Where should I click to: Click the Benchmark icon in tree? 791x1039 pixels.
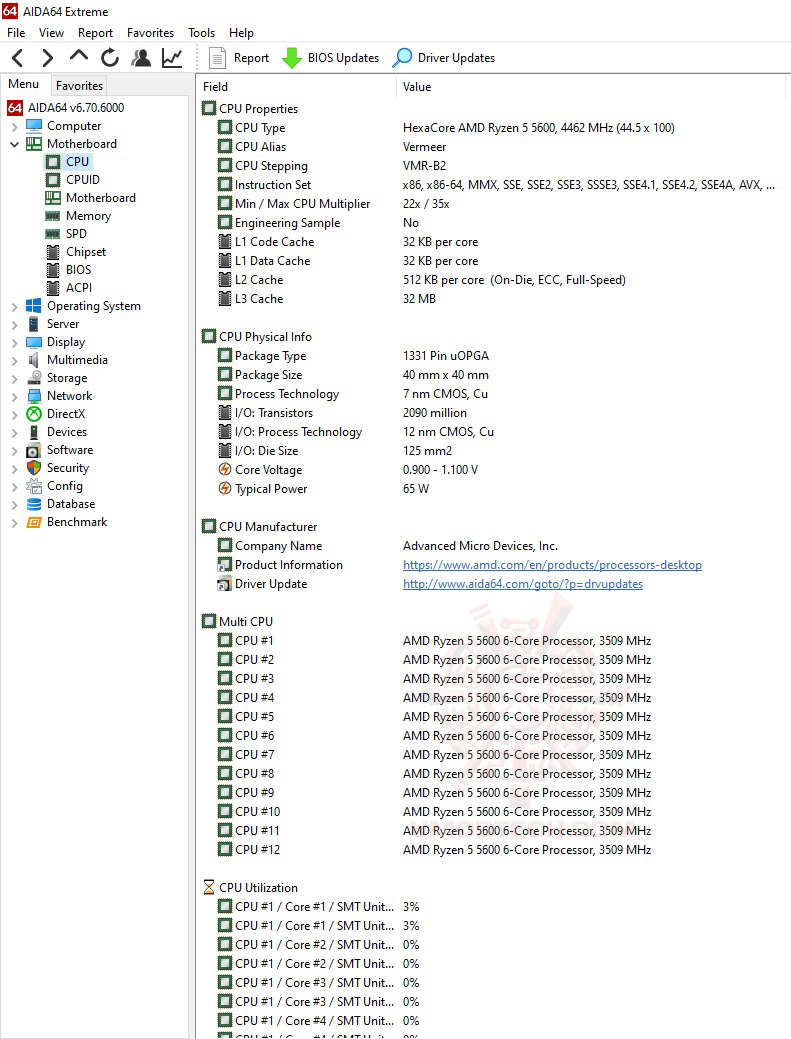click(x=34, y=522)
